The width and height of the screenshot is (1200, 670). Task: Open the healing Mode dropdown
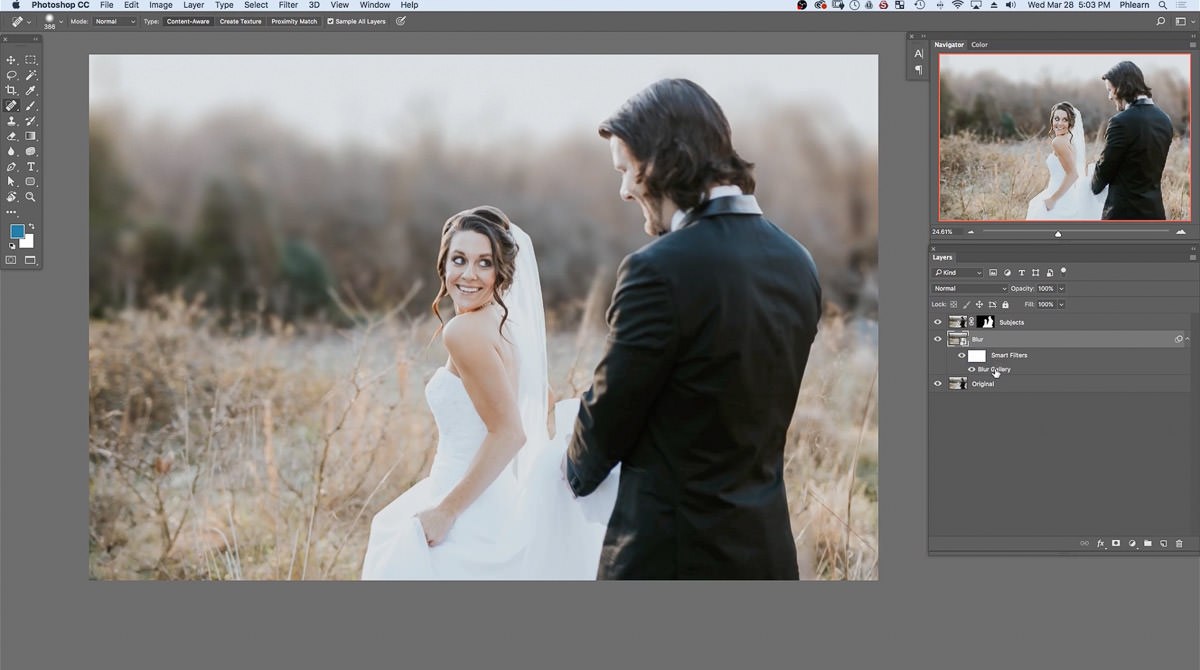115,21
